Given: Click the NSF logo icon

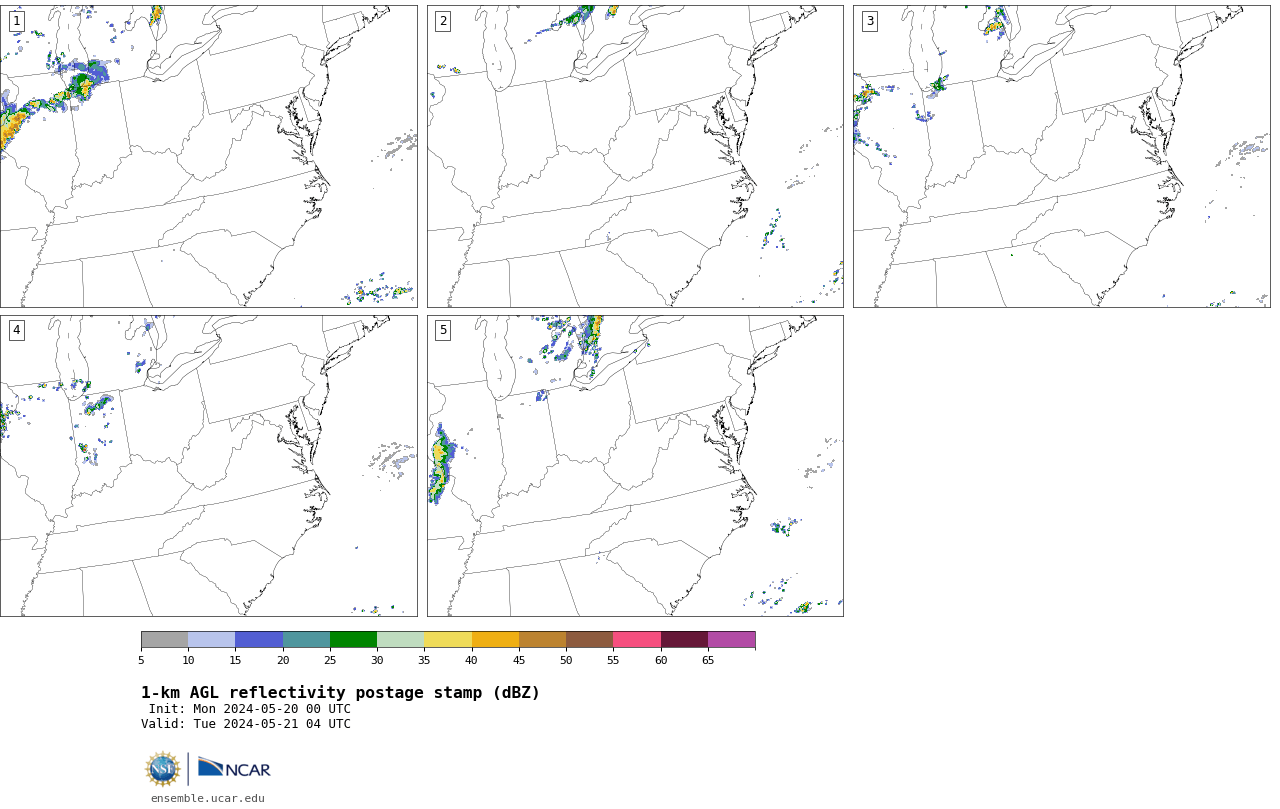Looking at the screenshot, I should pos(163,769).
